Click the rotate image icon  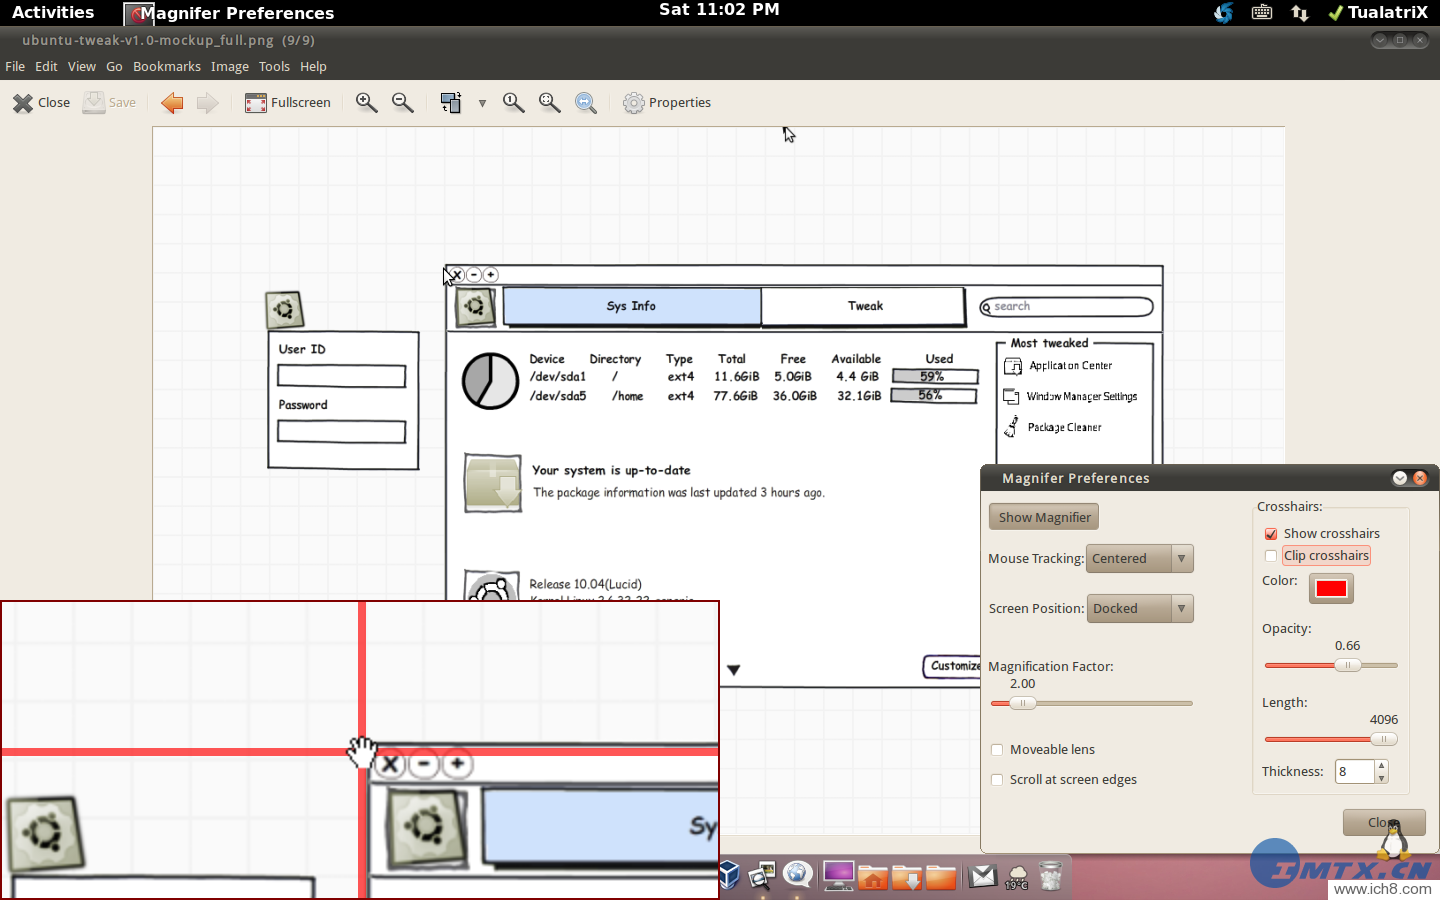[x=451, y=103]
